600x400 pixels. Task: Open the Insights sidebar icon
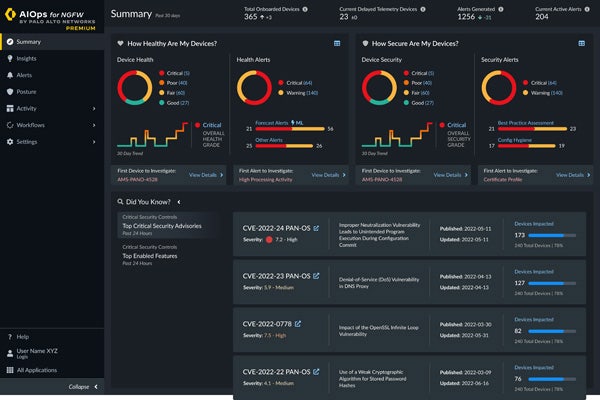point(9,59)
